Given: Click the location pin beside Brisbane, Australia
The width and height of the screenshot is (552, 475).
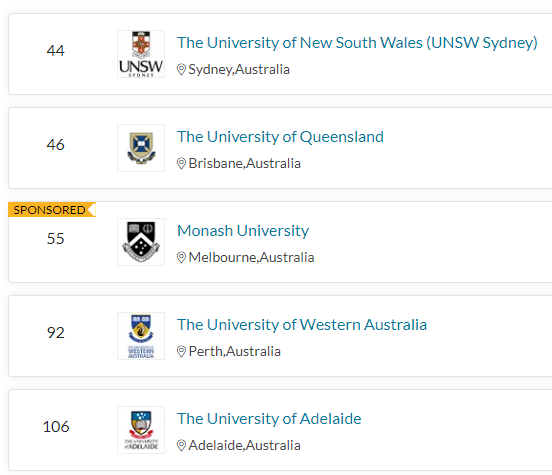Looking at the screenshot, I should click(x=181, y=163).
